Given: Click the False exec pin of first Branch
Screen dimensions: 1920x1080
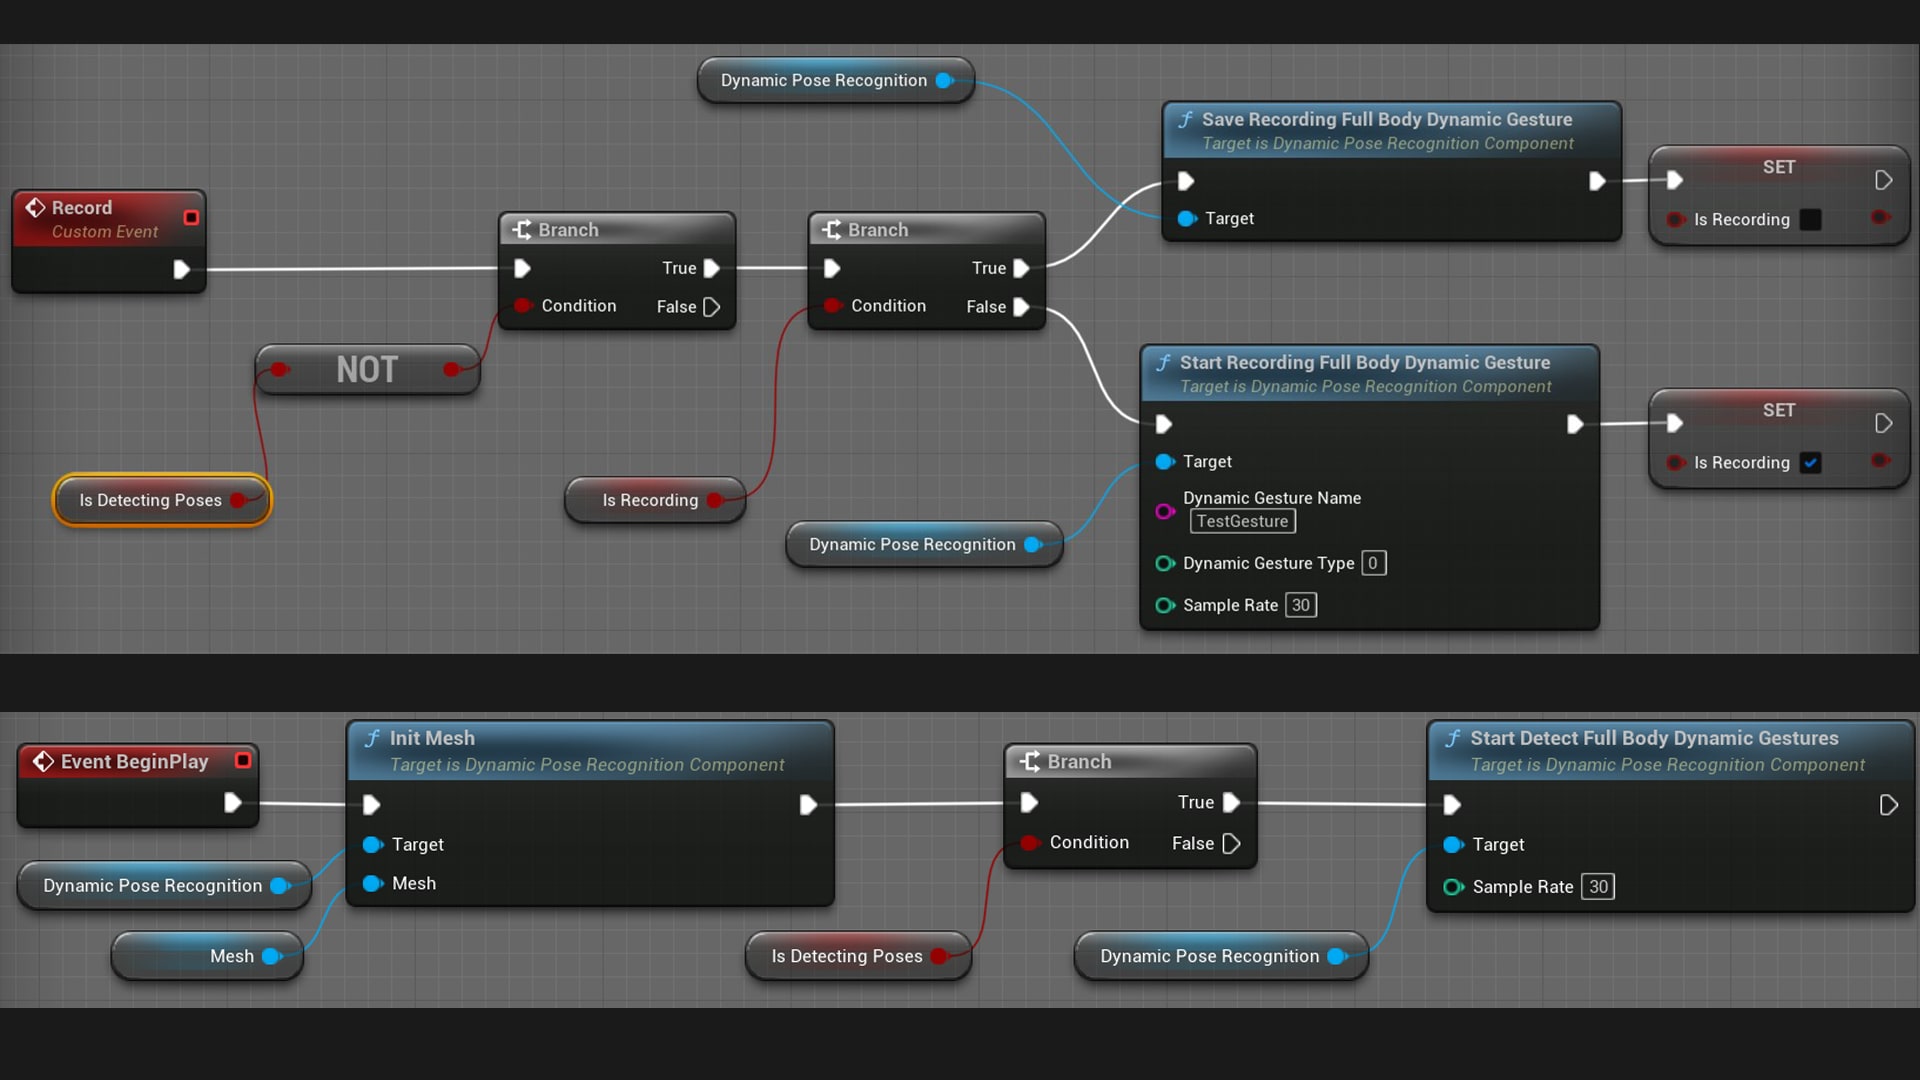Looking at the screenshot, I should [x=711, y=307].
